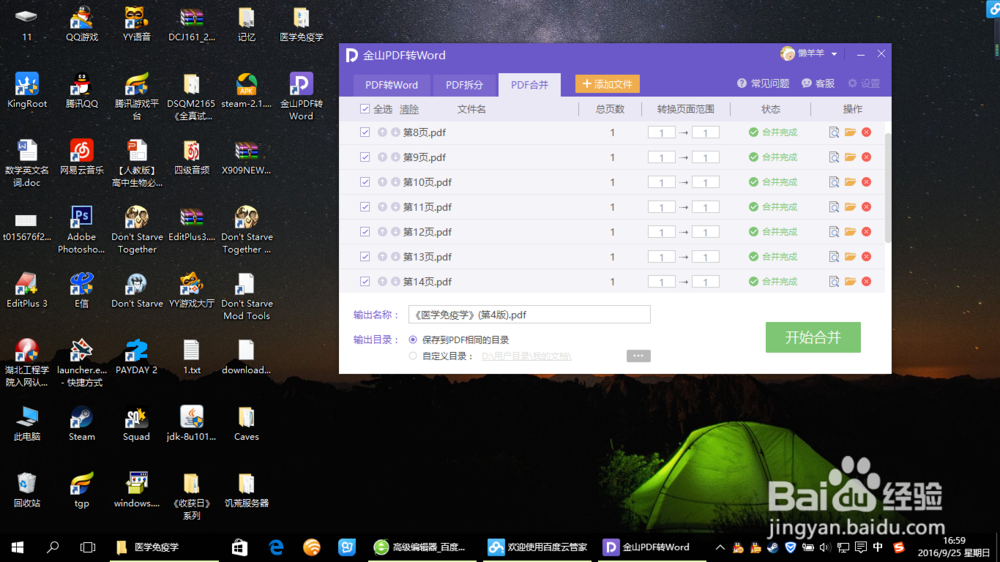Open Windows Store from taskbar

[x=240, y=547]
